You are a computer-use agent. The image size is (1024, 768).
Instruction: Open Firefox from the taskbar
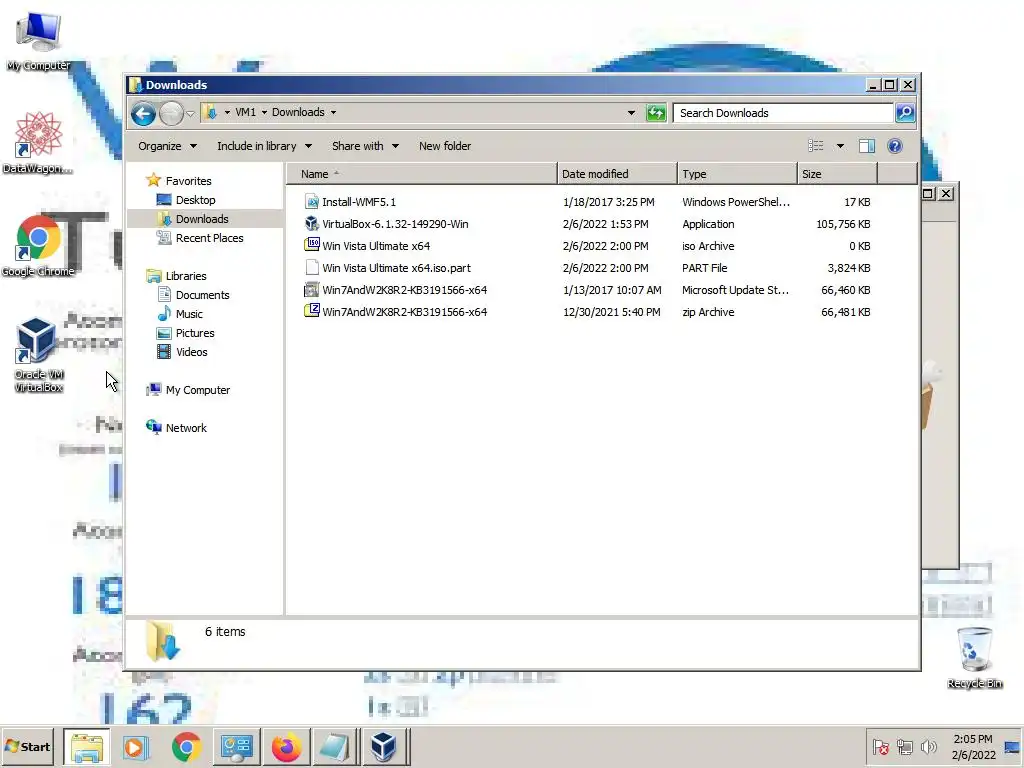click(286, 747)
